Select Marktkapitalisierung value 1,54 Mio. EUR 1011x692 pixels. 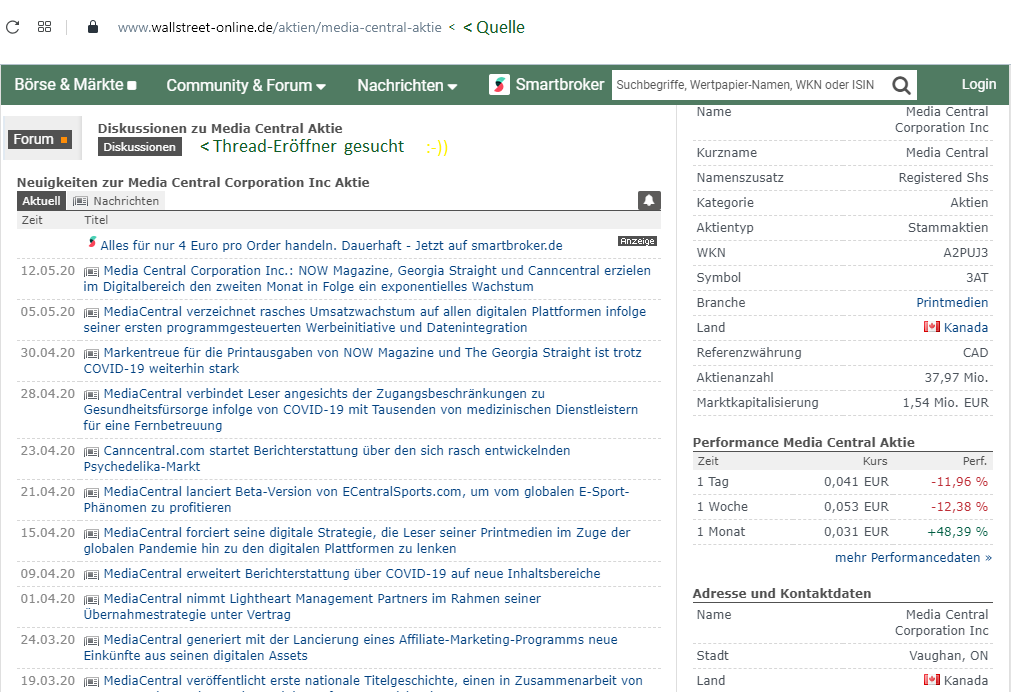tap(945, 403)
